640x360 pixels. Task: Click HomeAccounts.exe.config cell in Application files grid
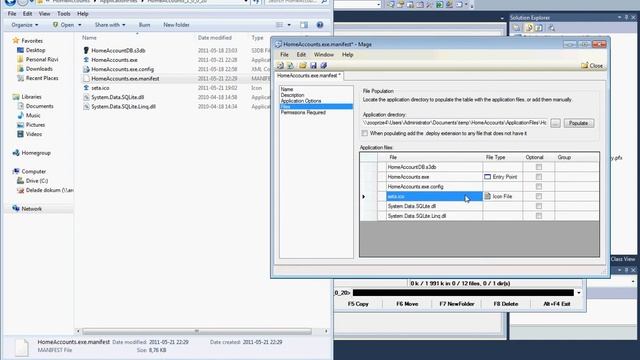[x=434, y=187]
